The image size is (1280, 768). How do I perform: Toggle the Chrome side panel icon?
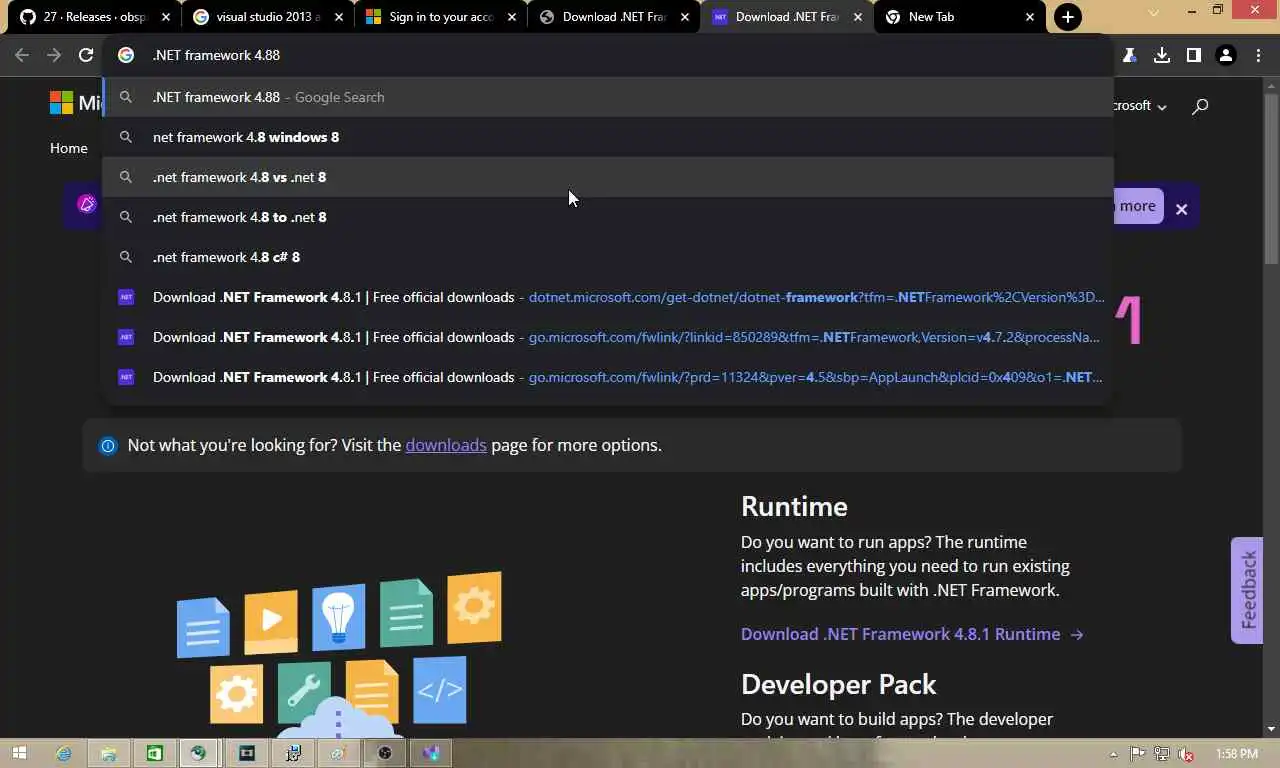pyautogui.click(x=1194, y=56)
